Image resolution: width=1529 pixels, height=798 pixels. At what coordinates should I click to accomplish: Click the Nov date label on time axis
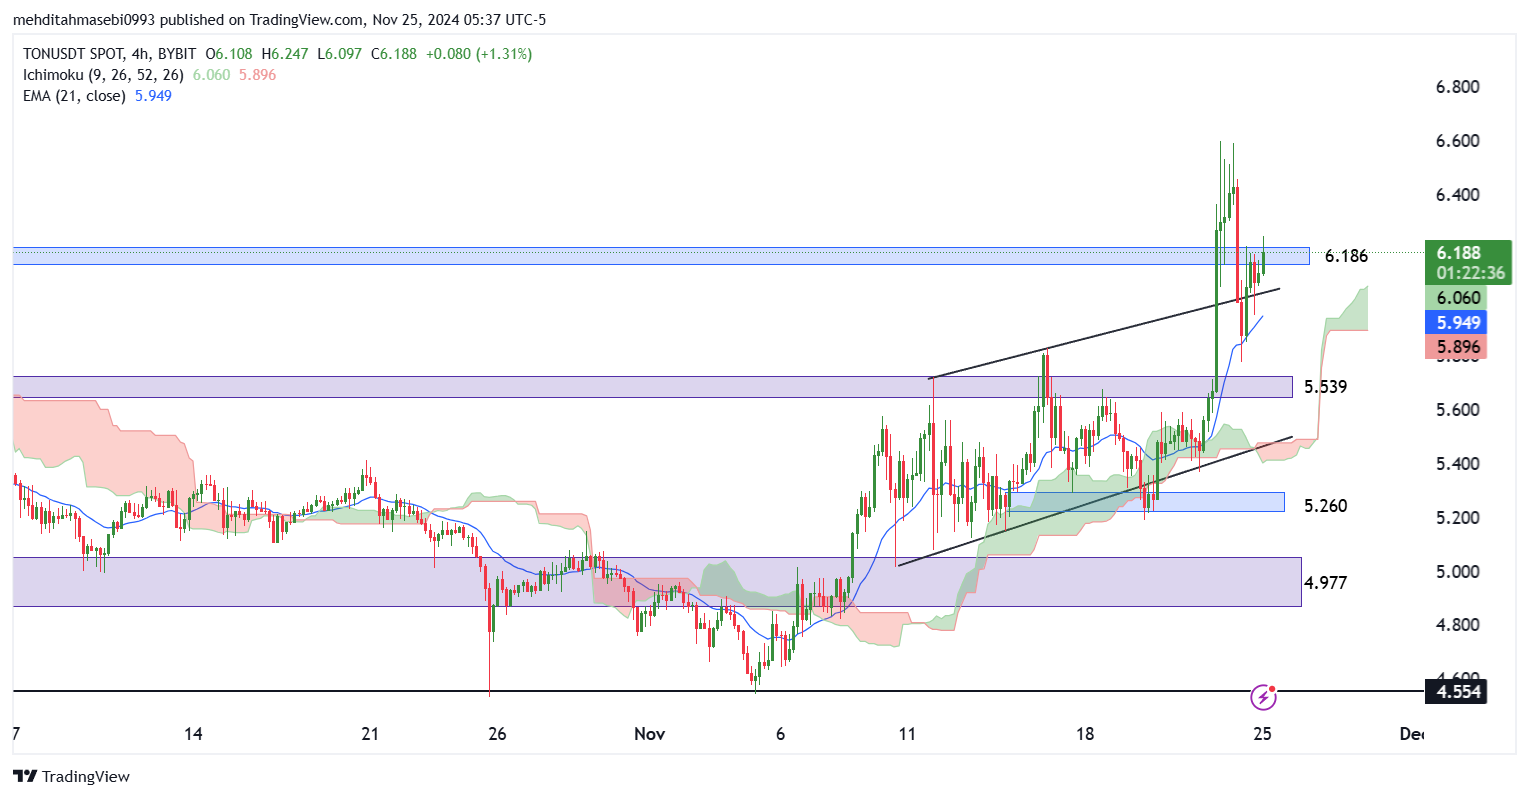pos(649,734)
